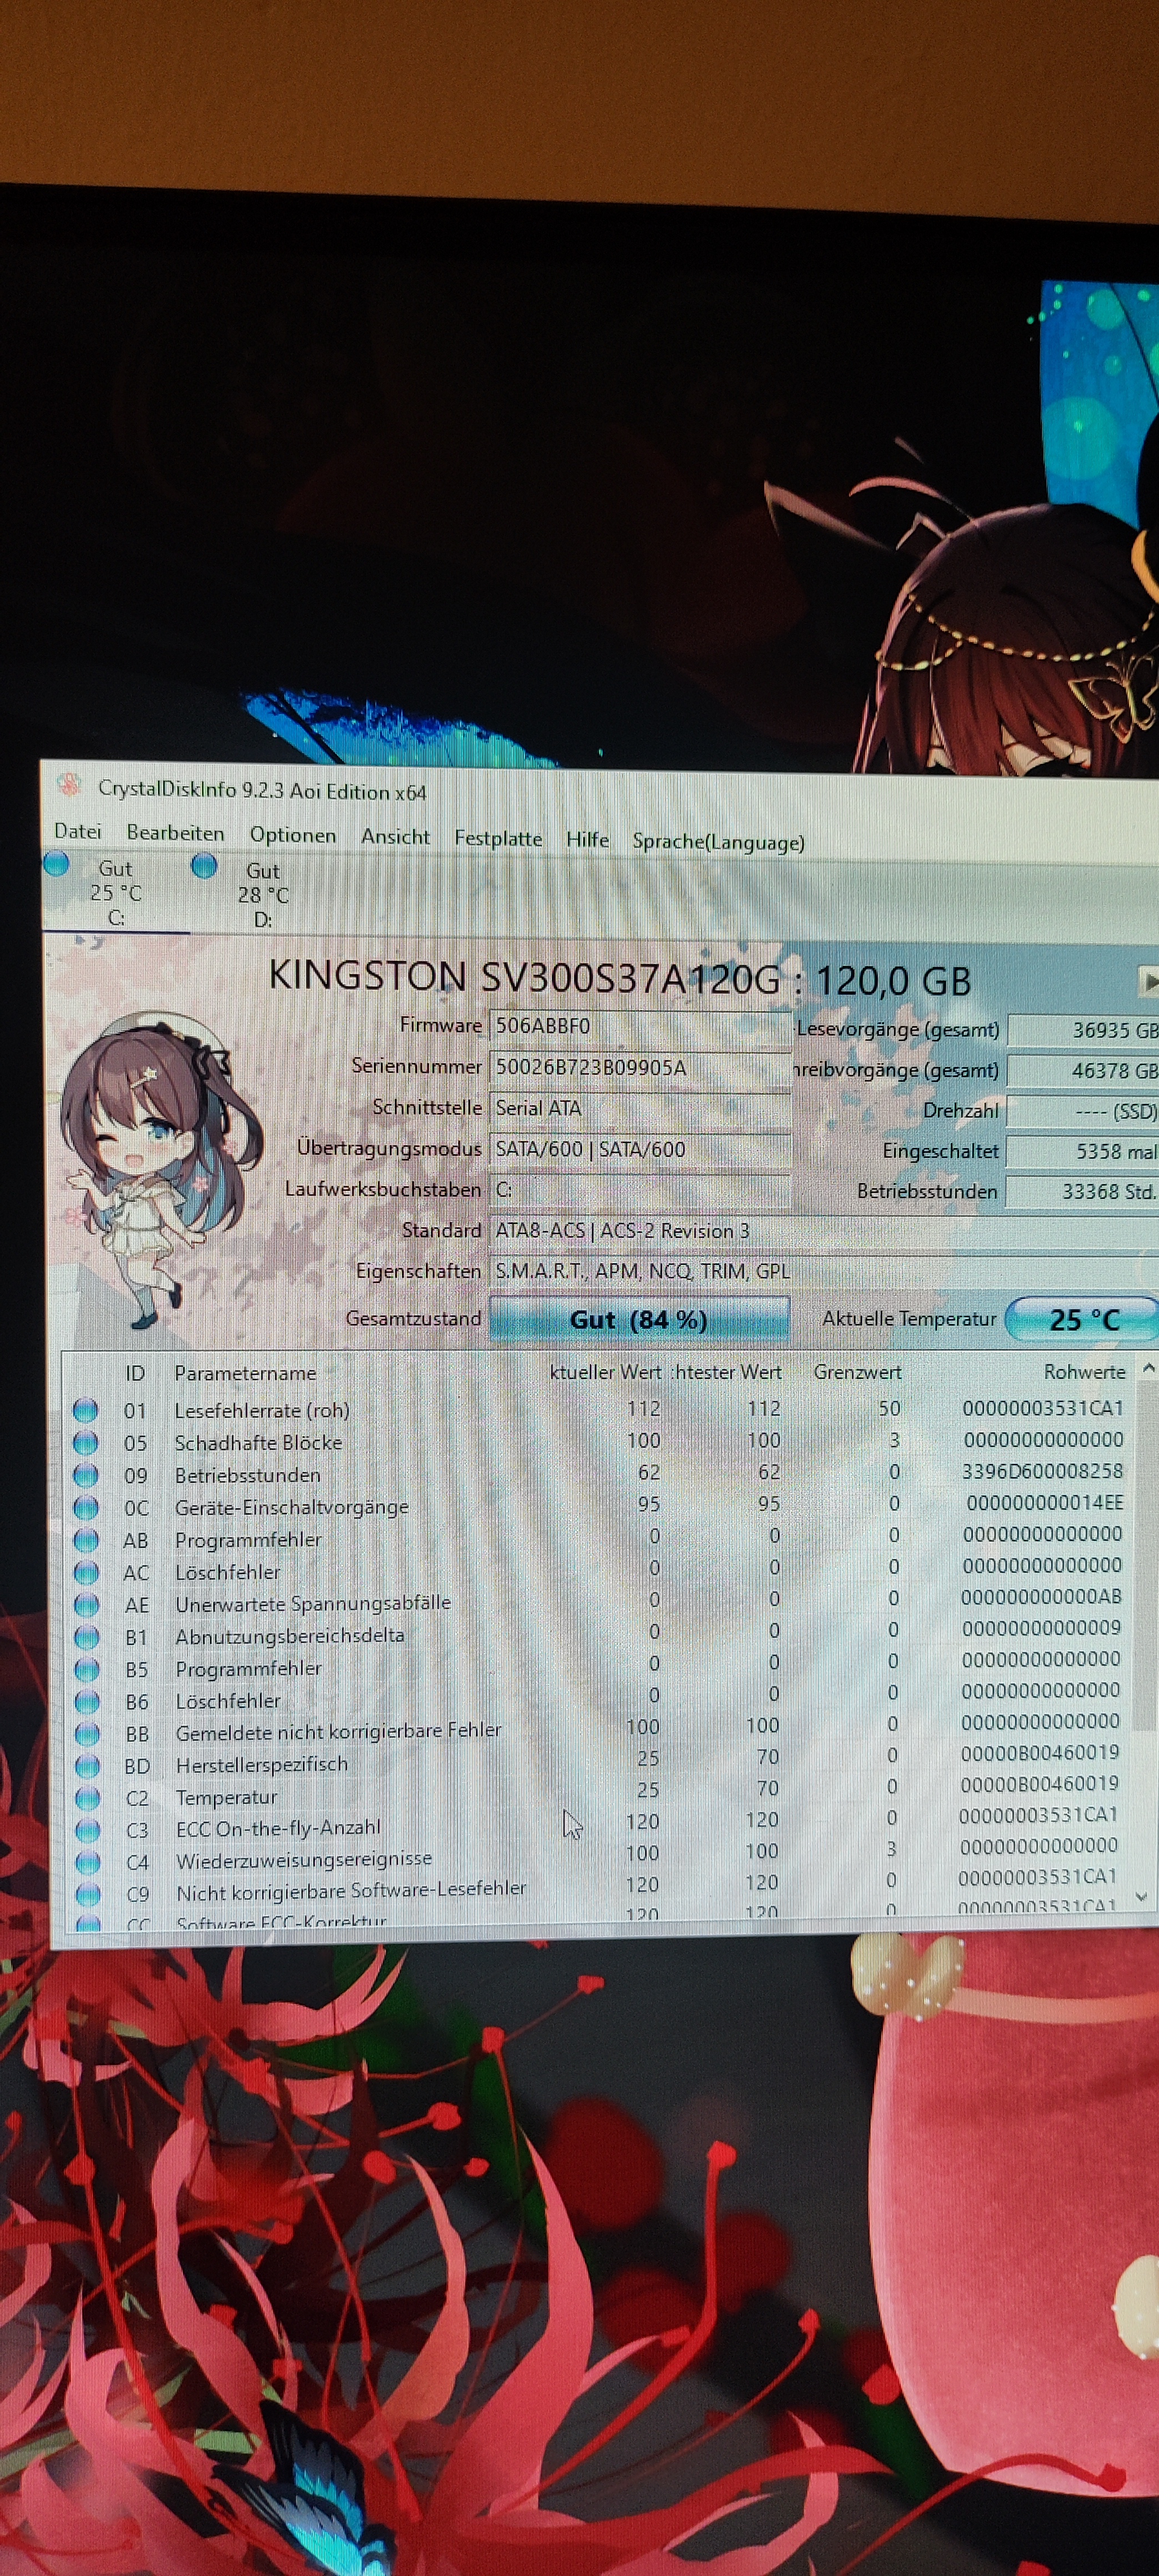Click the 25 °C current temperature button

point(1083,1320)
